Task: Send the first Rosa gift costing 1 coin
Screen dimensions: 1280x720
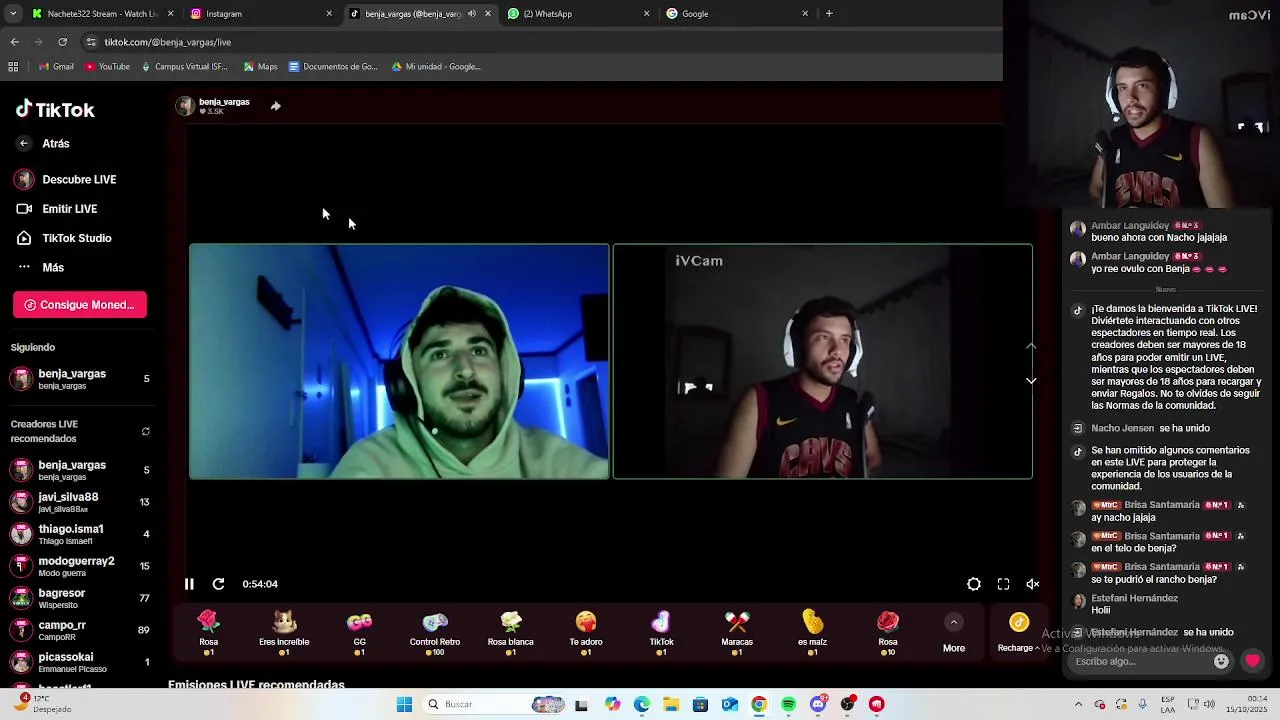Action: click(208, 633)
